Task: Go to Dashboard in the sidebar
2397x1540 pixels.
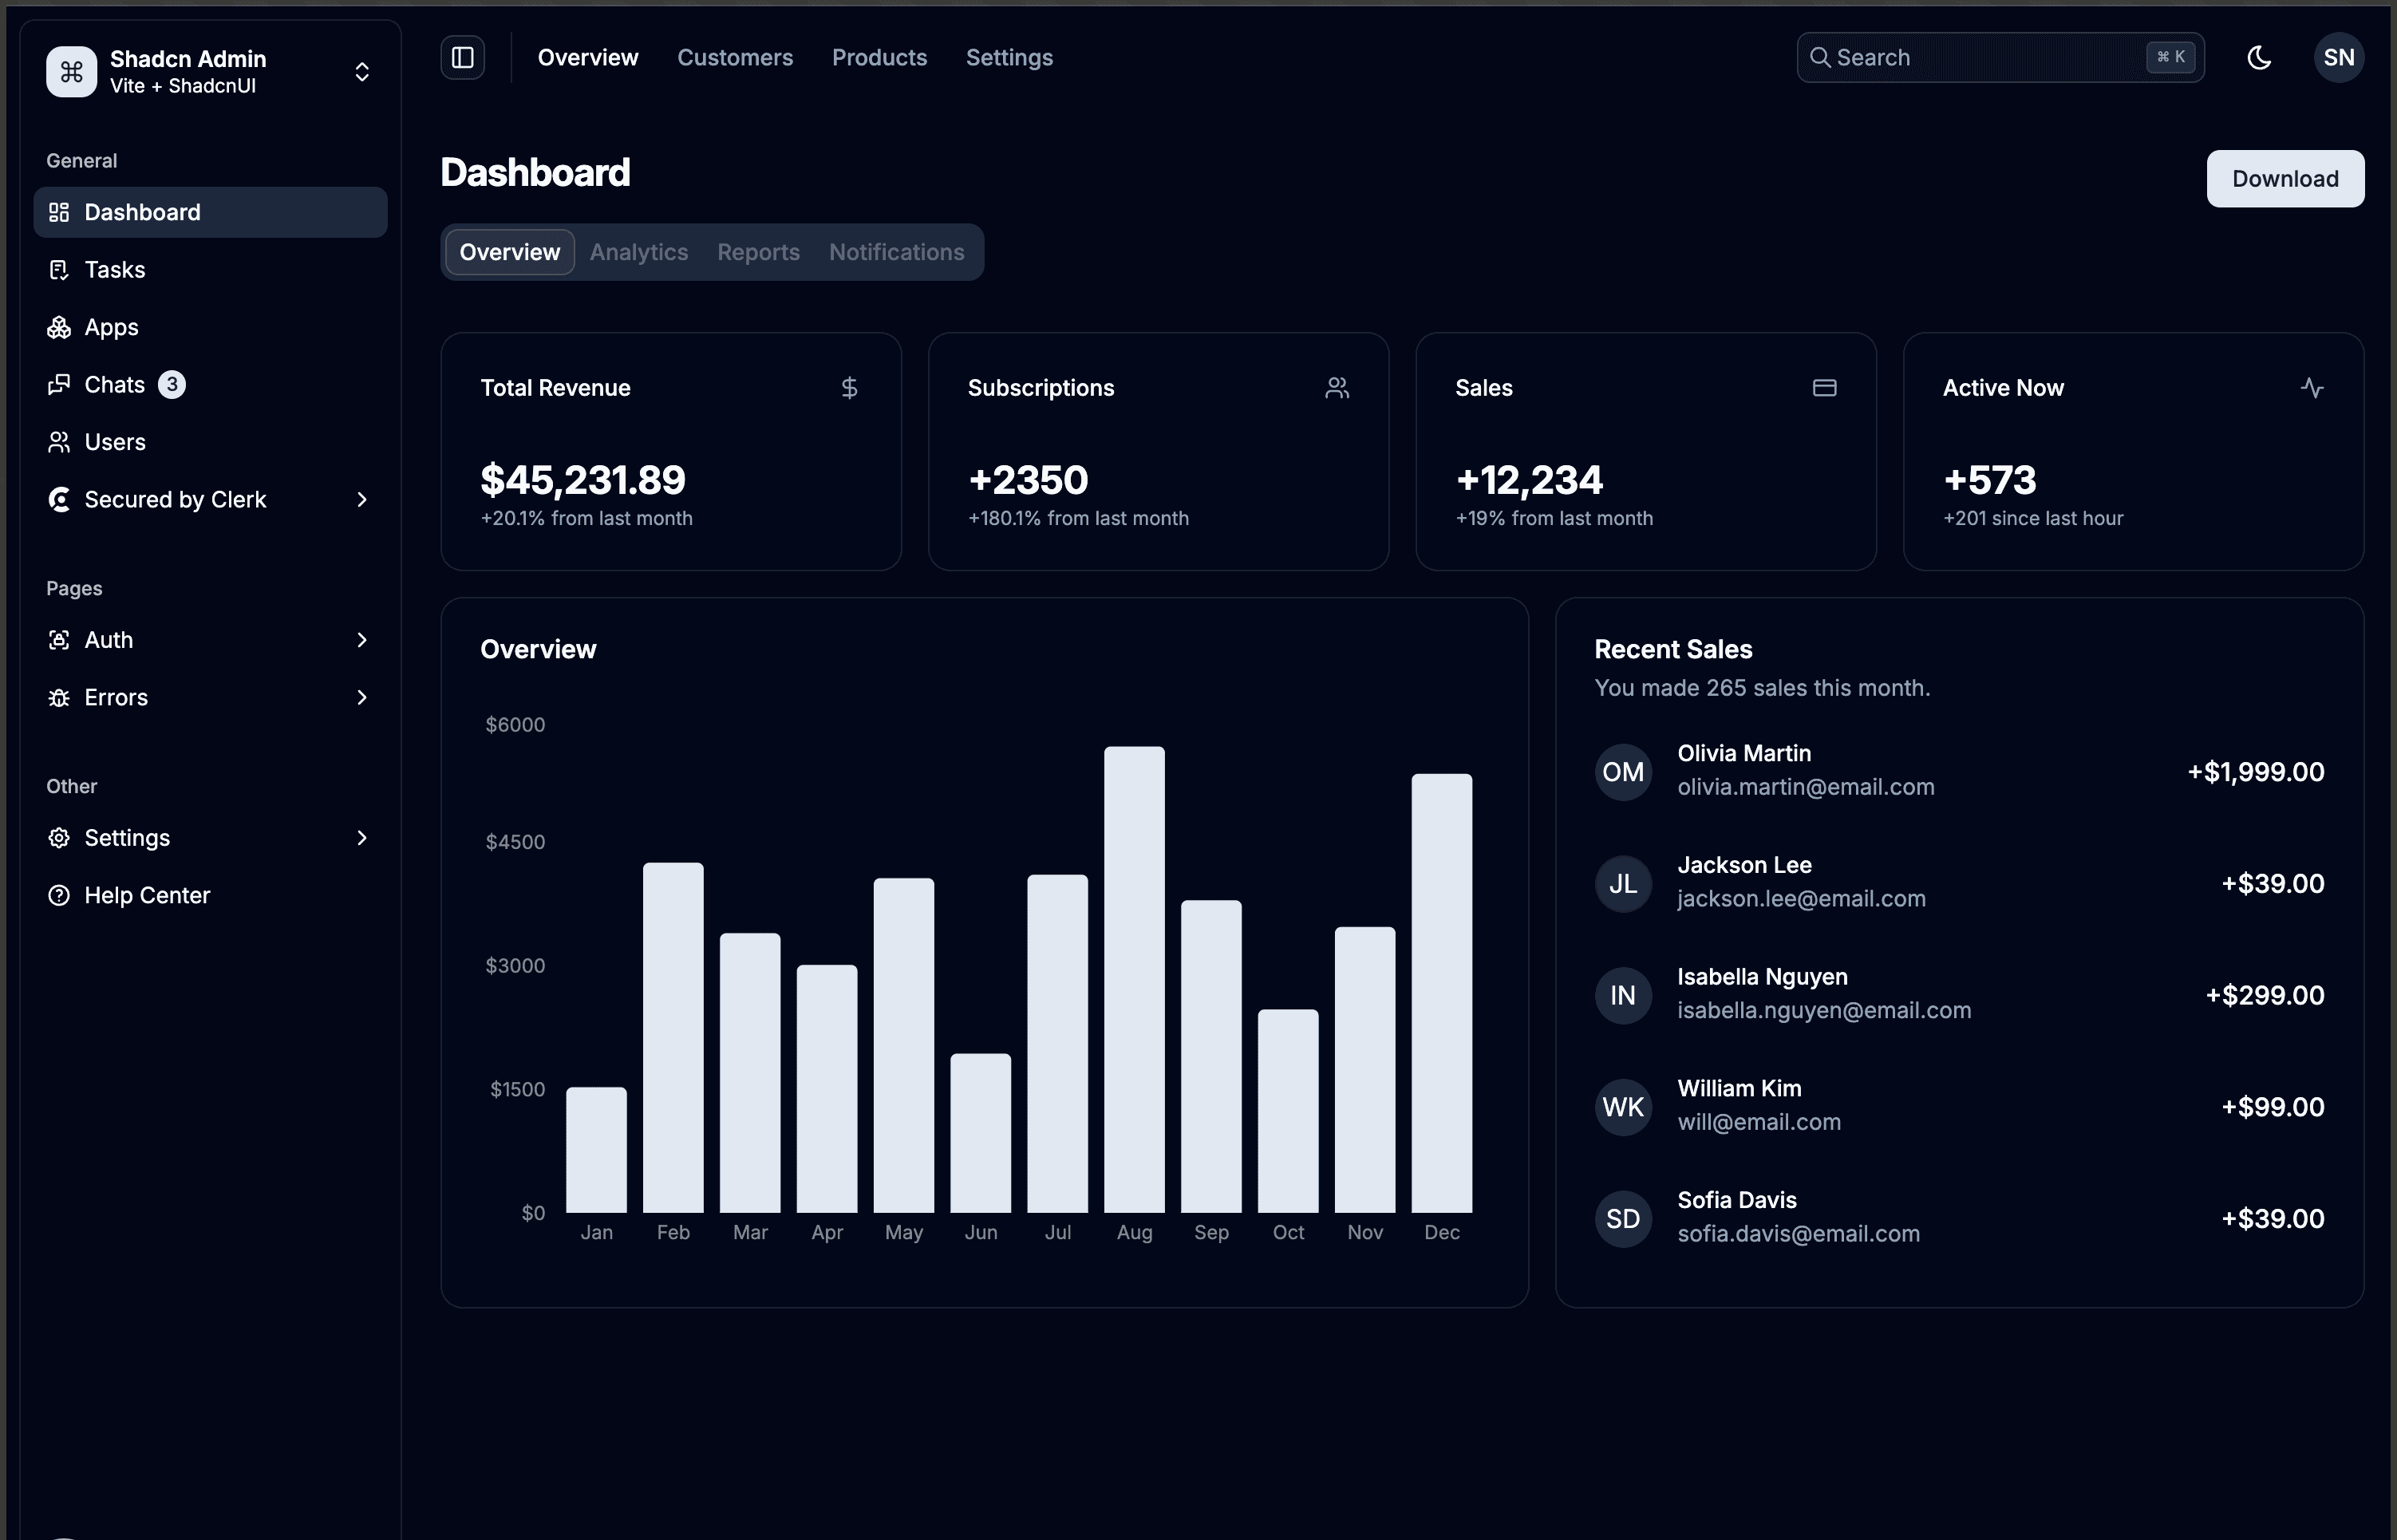Action: click(210, 212)
